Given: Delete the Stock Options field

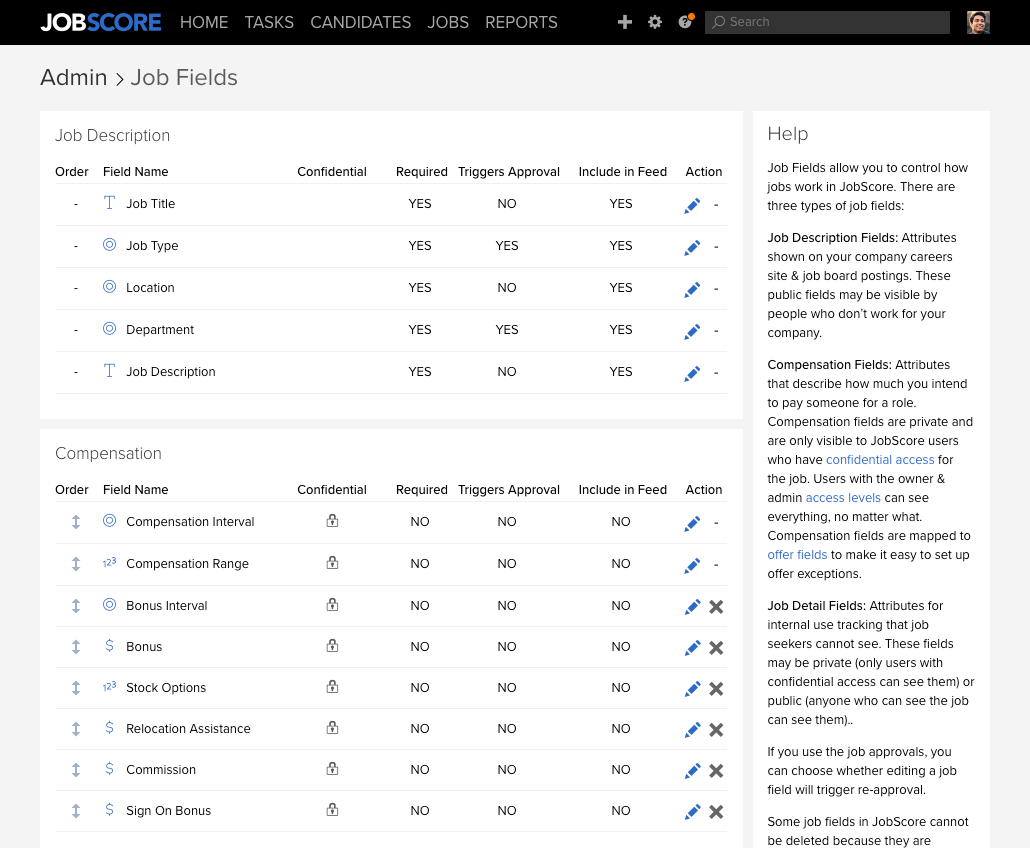Looking at the screenshot, I should 717,689.
